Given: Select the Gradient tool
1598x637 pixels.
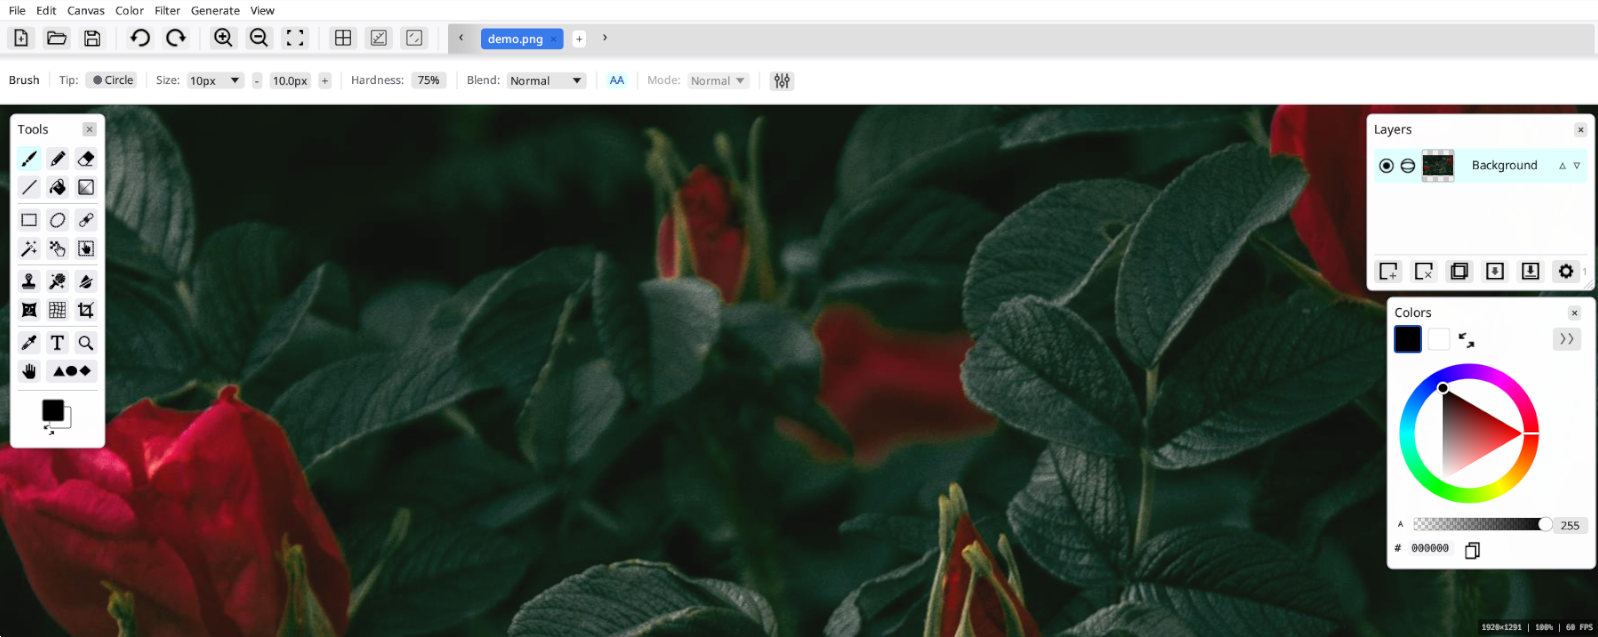Looking at the screenshot, I should (86, 187).
